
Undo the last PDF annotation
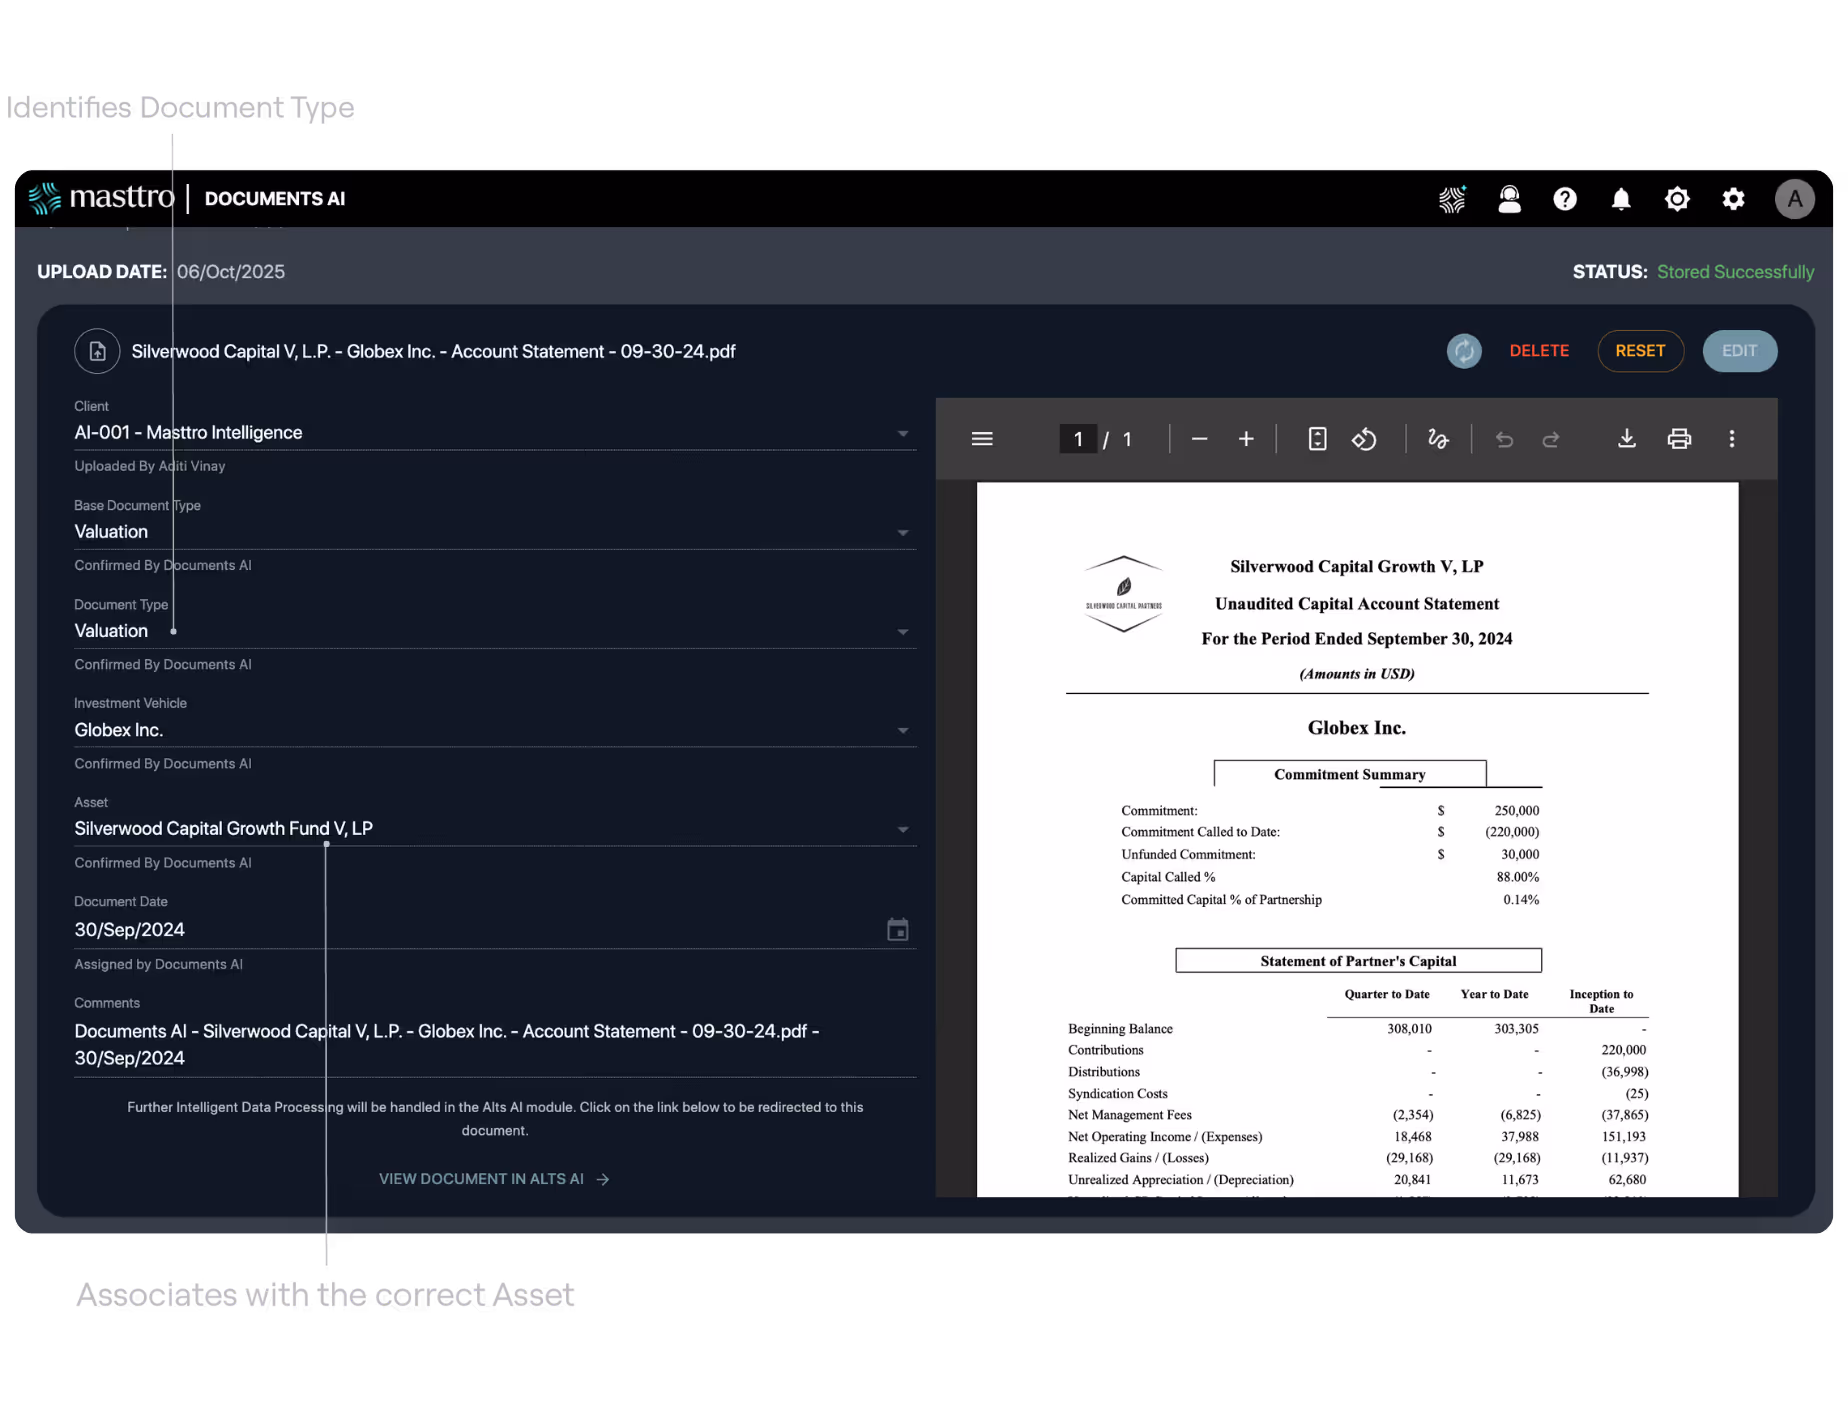[1504, 439]
